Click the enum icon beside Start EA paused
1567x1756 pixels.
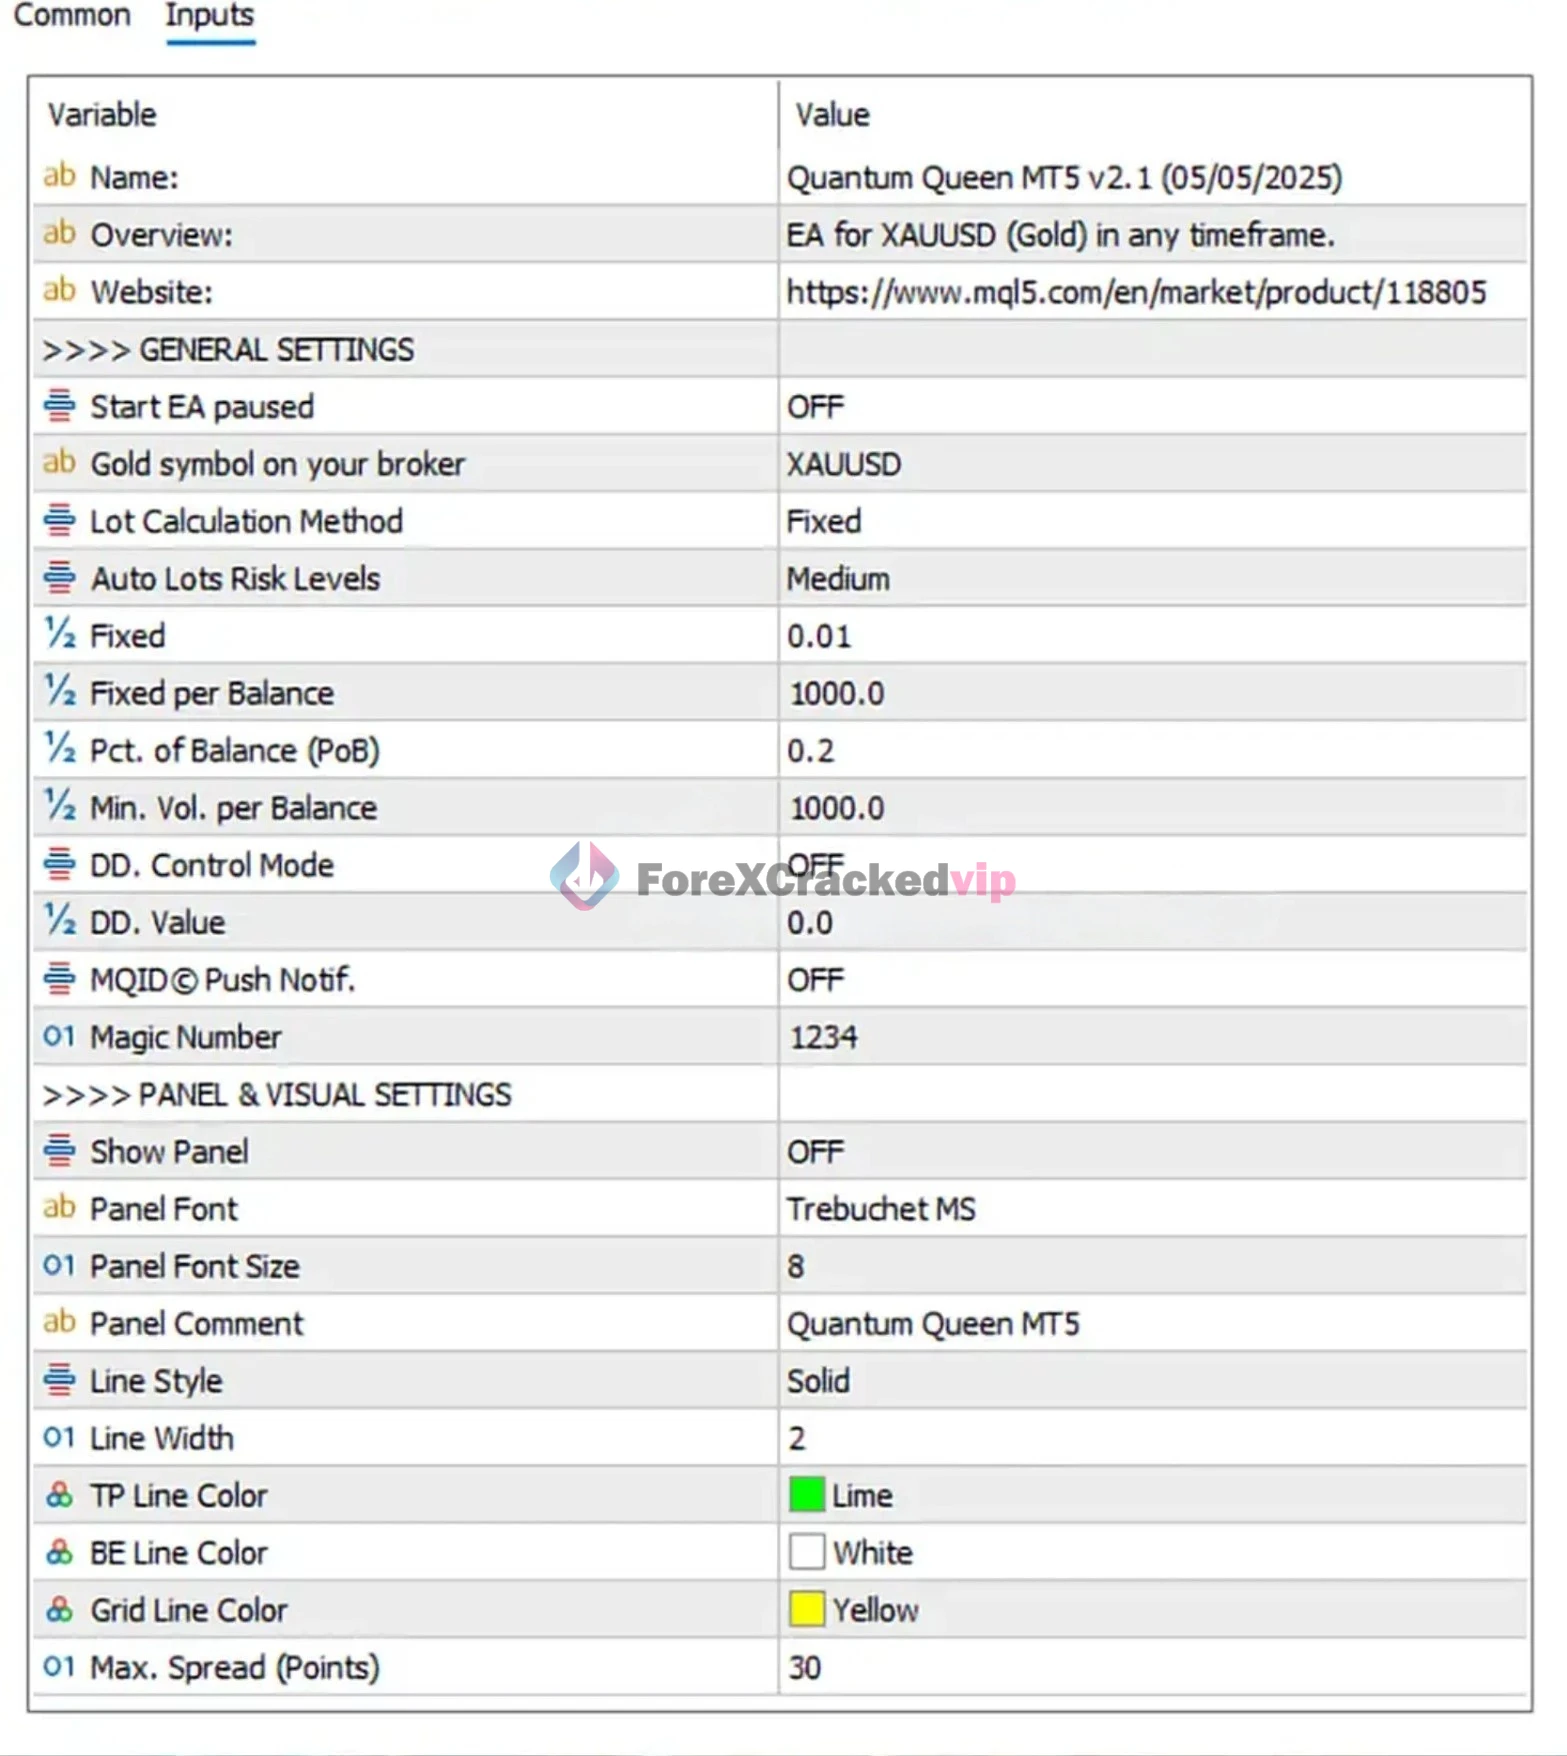tap(59, 405)
